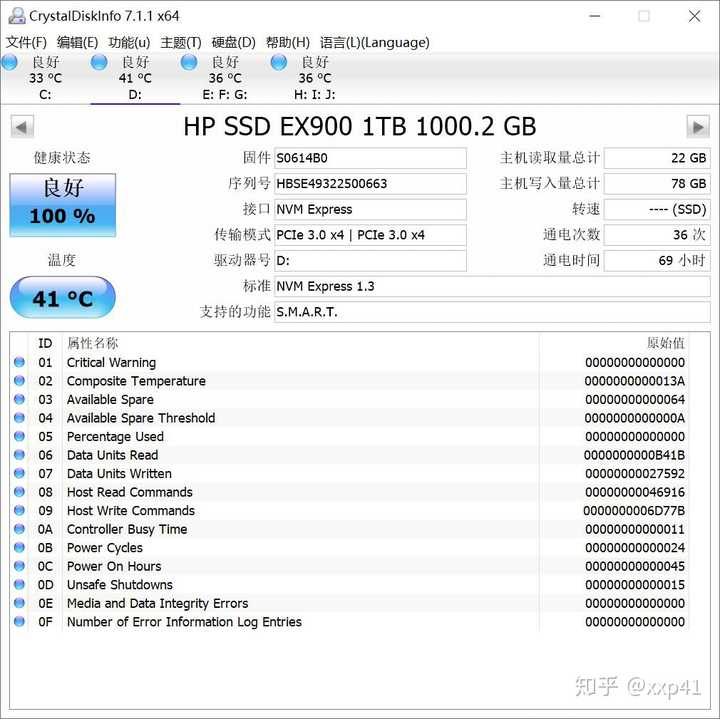Open the 编辑(E) menu
Screen dimensions: 720x719
[x=77, y=43]
